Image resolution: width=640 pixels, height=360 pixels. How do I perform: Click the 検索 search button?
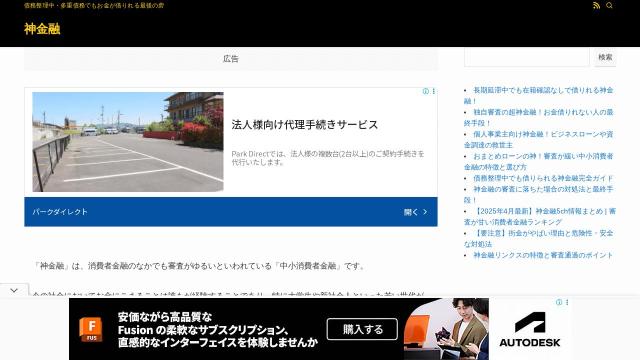[605, 57]
